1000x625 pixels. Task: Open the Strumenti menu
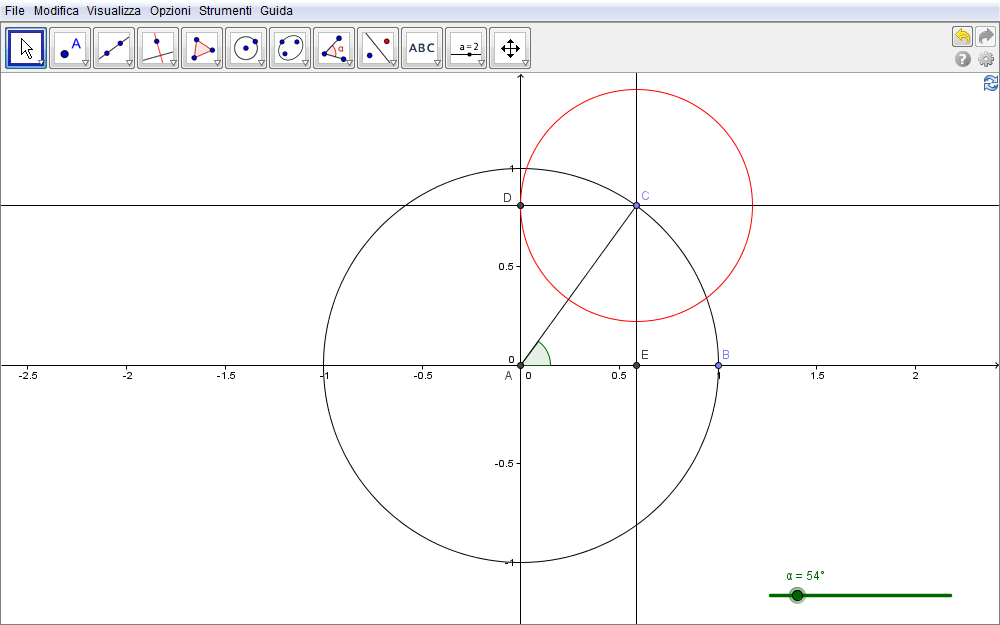225,11
